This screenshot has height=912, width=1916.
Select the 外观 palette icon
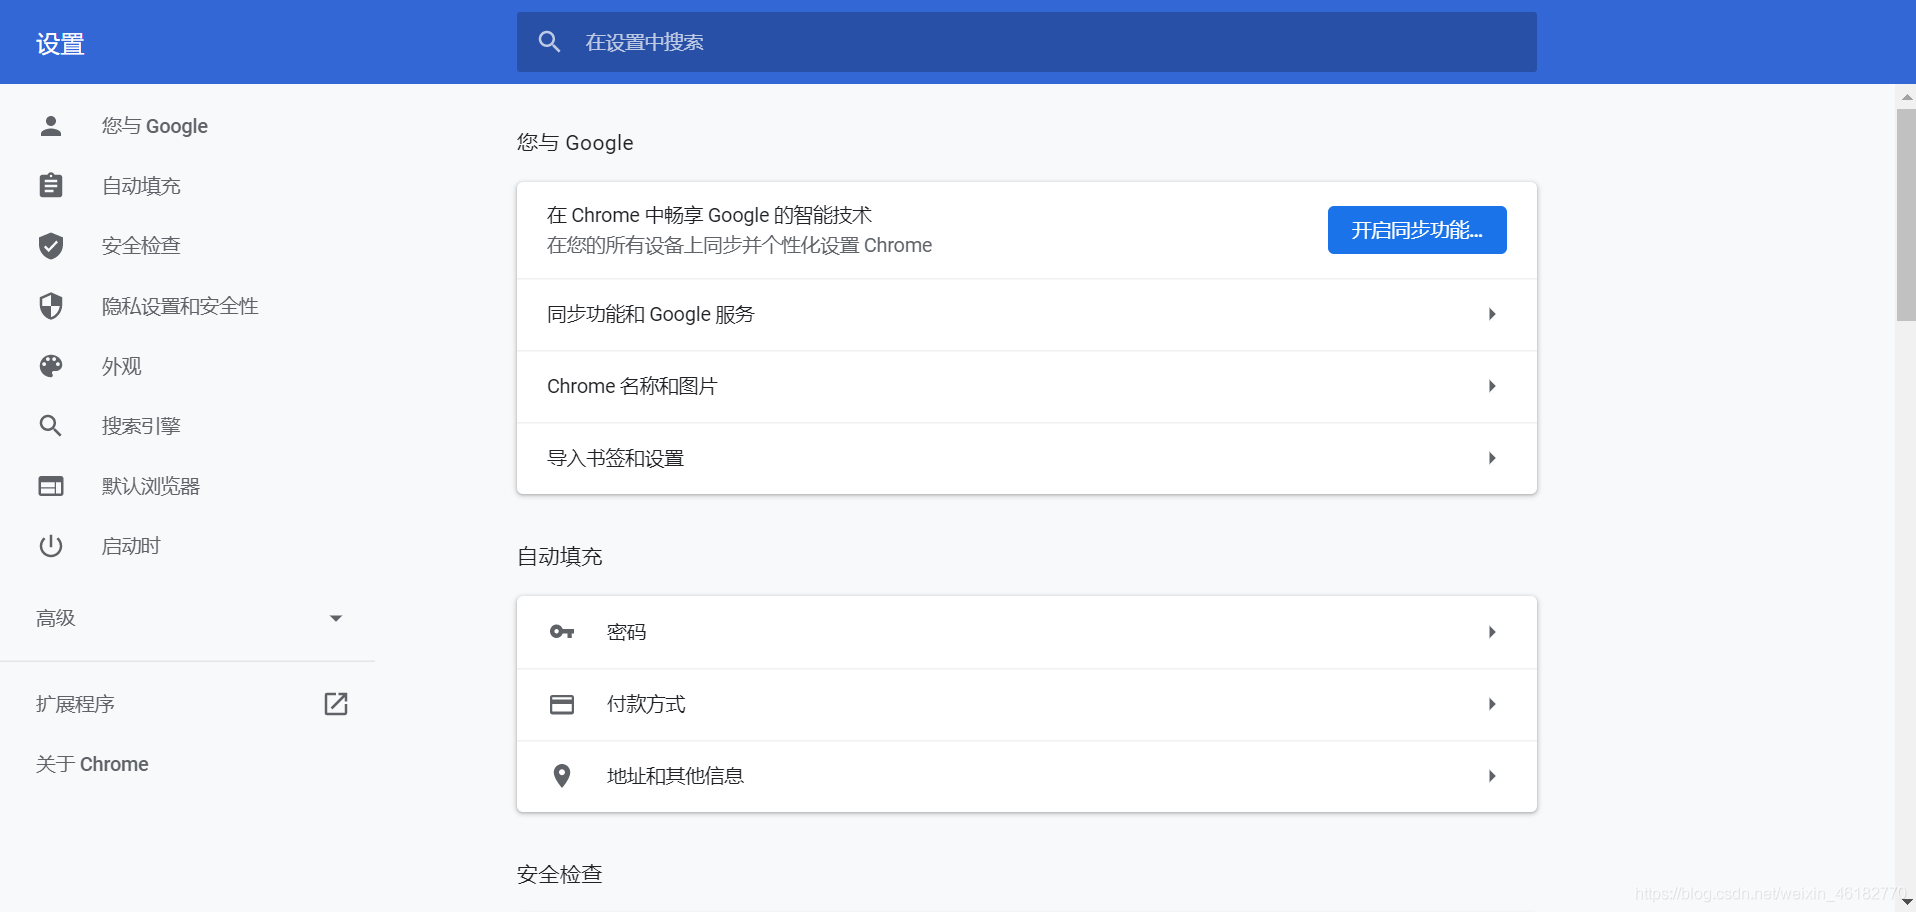[x=50, y=366]
